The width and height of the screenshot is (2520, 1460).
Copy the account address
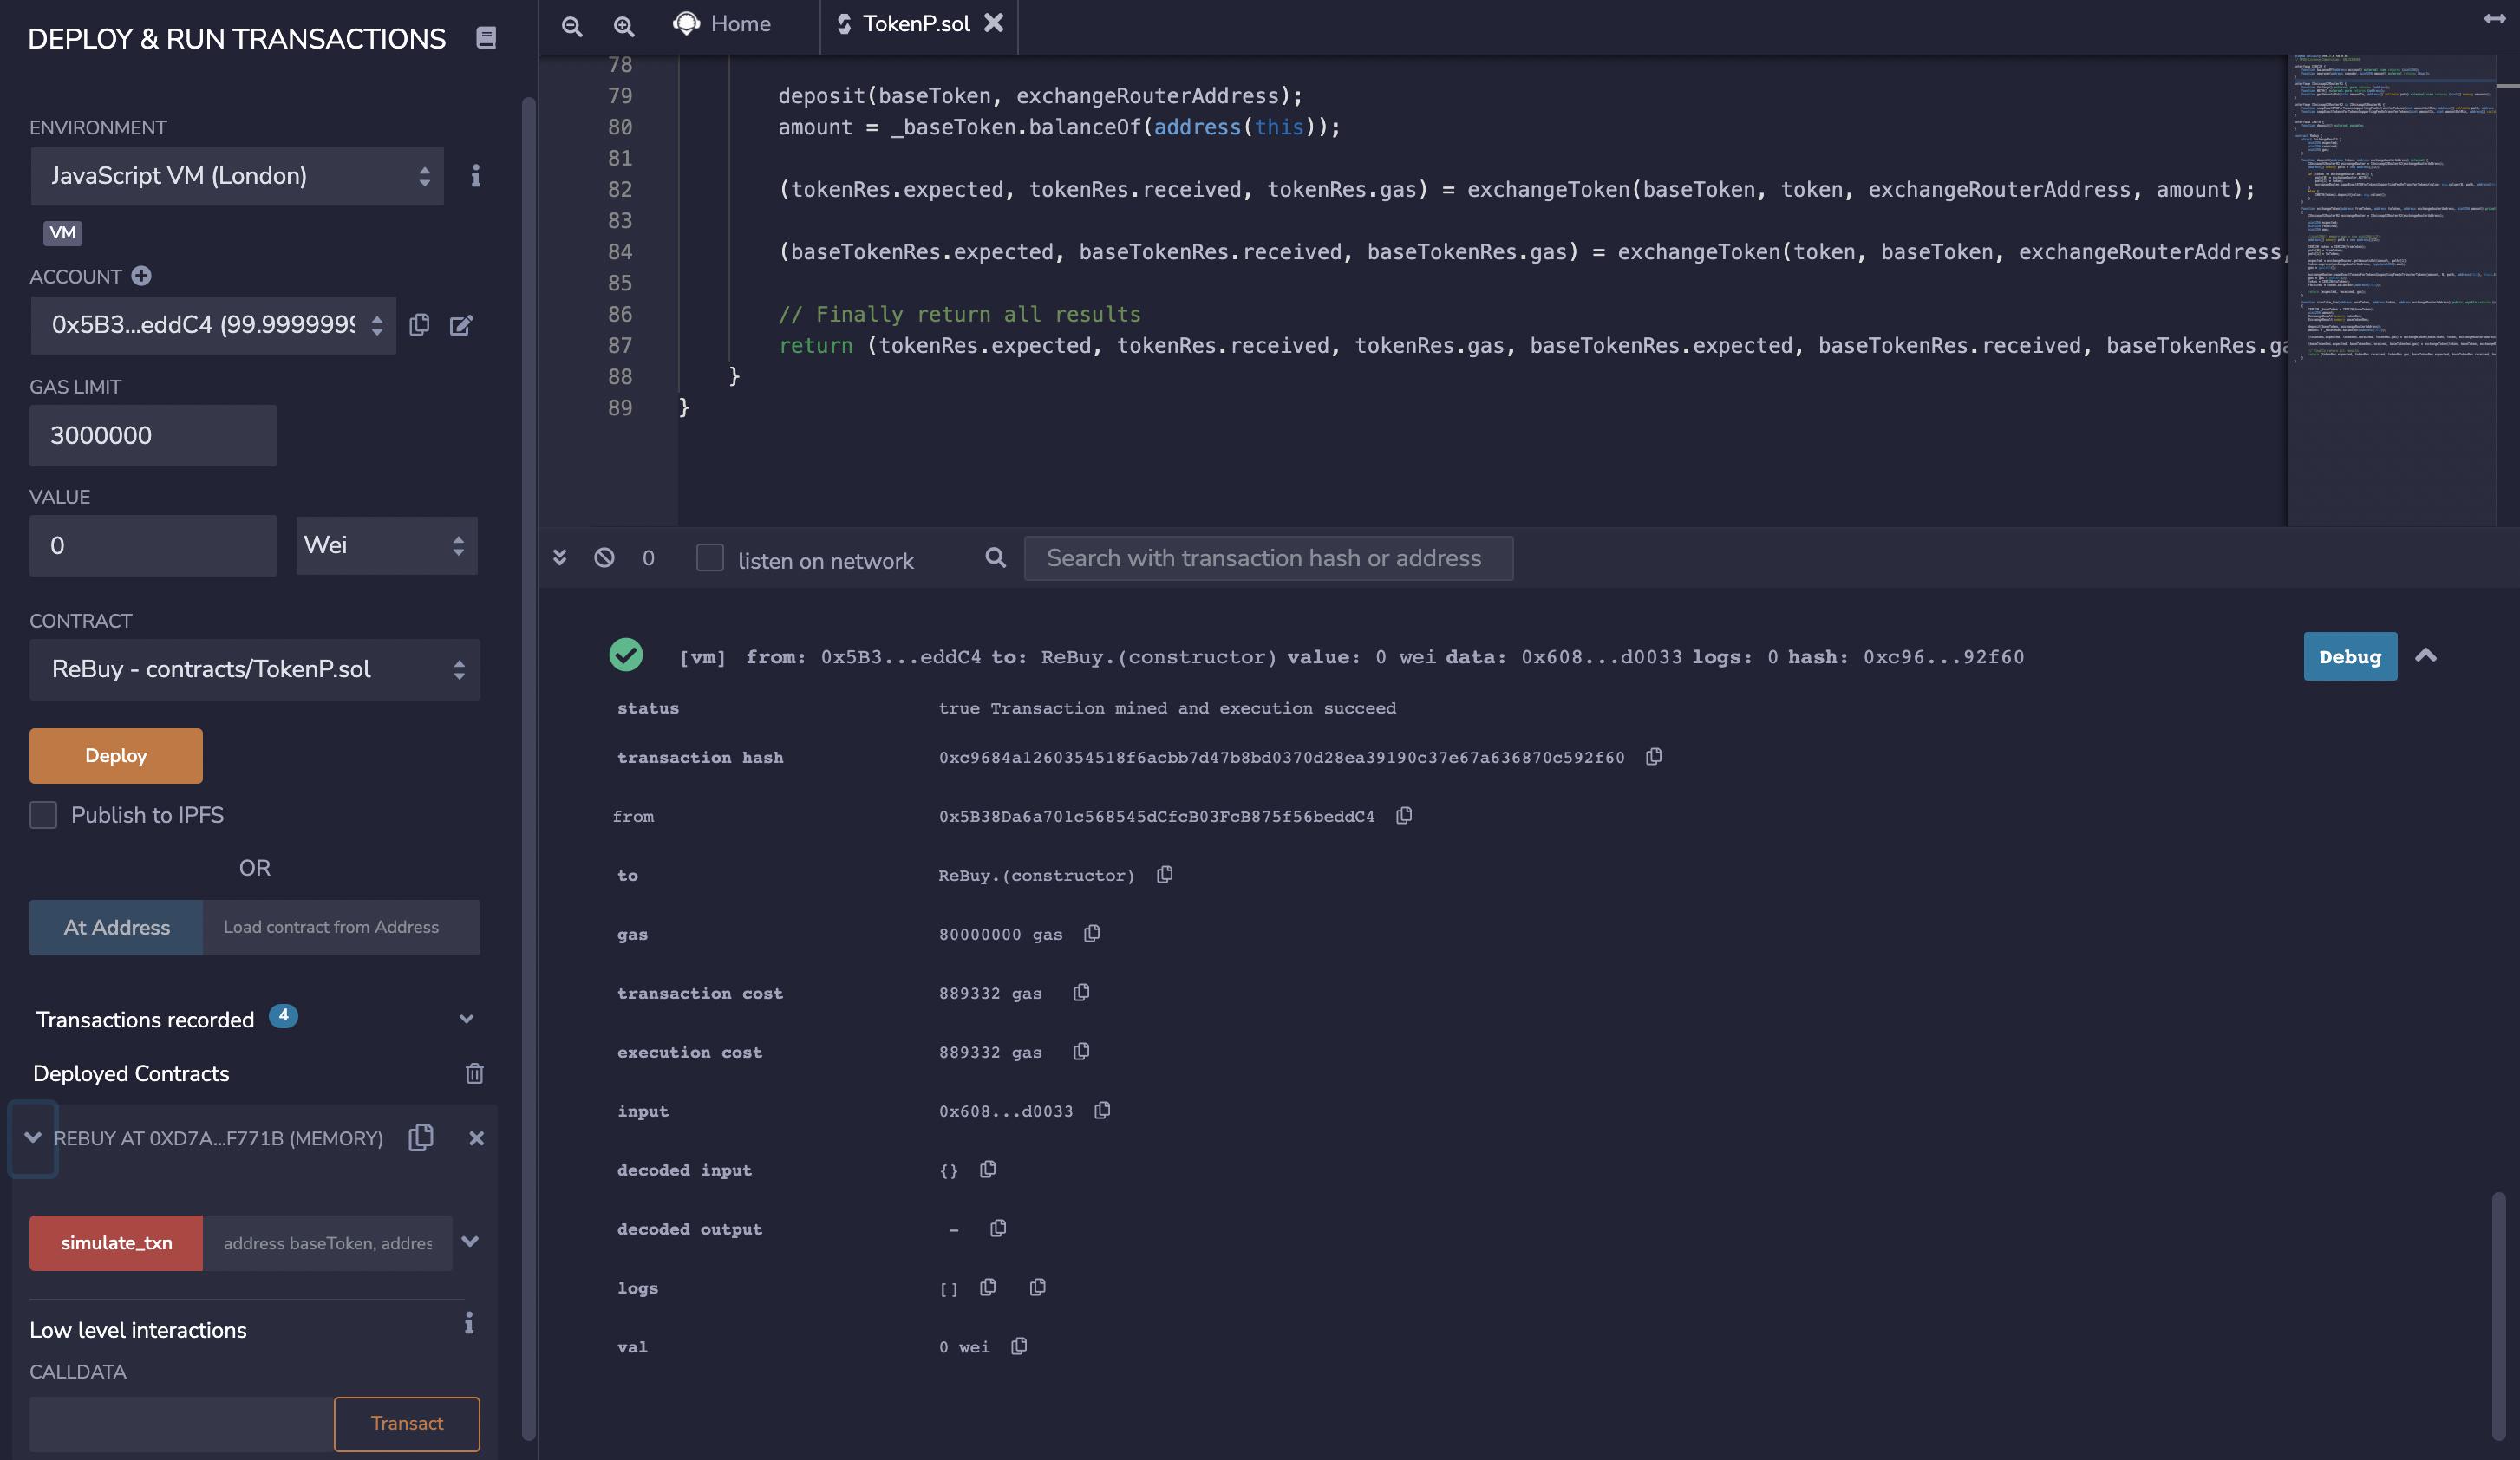(420, 325)
